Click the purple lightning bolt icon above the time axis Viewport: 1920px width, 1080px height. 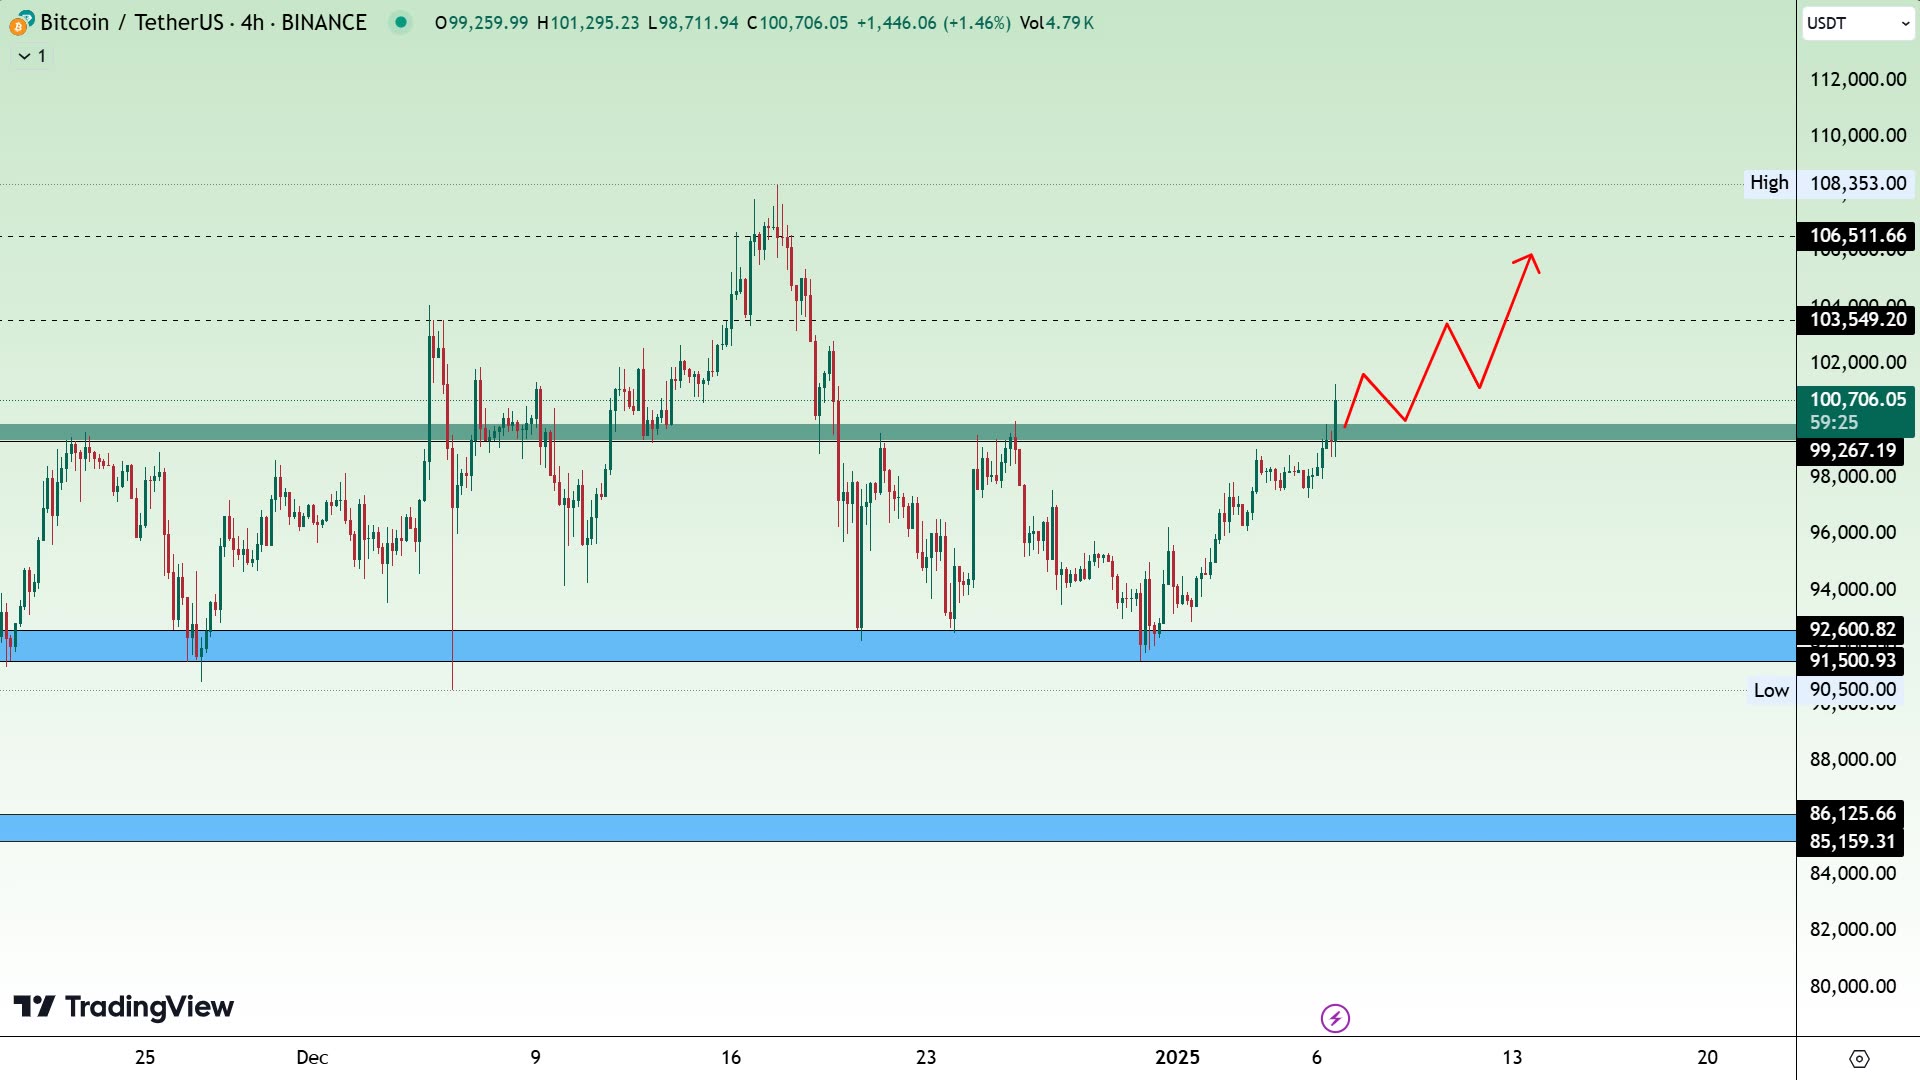pos(1337,1019)
